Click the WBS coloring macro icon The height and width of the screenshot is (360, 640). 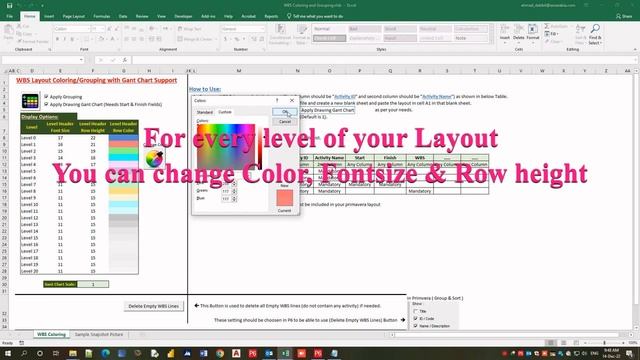click(30, 101)
